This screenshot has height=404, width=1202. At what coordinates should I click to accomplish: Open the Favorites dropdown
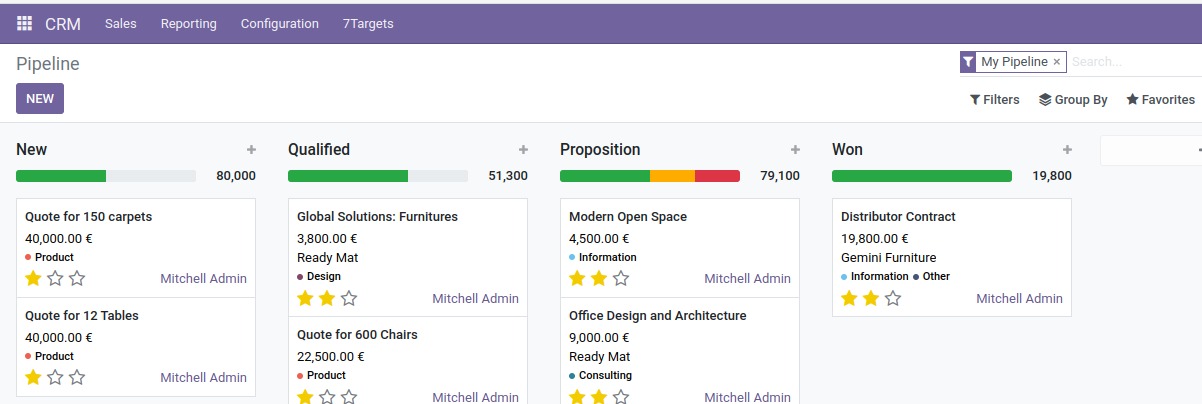point(1160,100)
